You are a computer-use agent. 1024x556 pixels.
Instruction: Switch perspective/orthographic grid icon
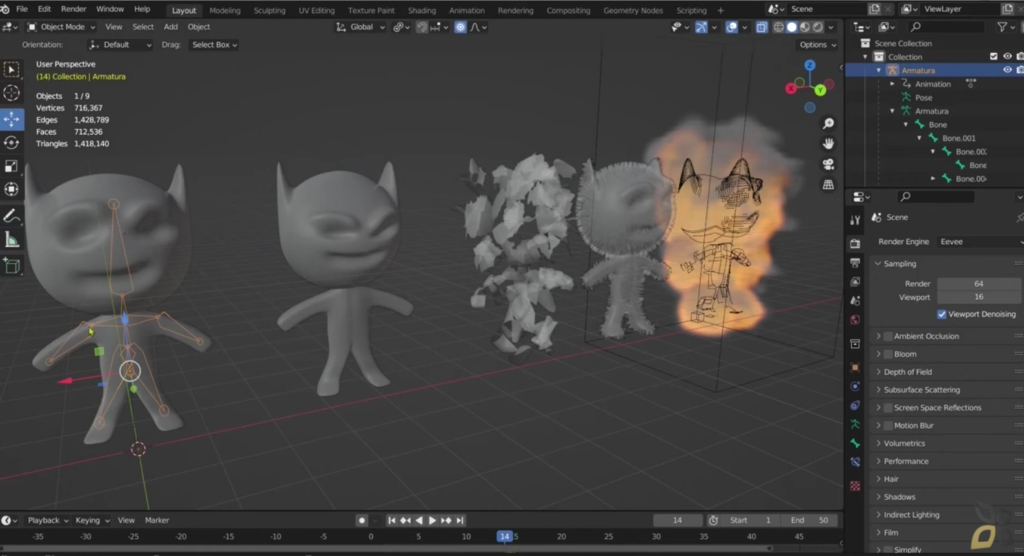click(828, 185)
